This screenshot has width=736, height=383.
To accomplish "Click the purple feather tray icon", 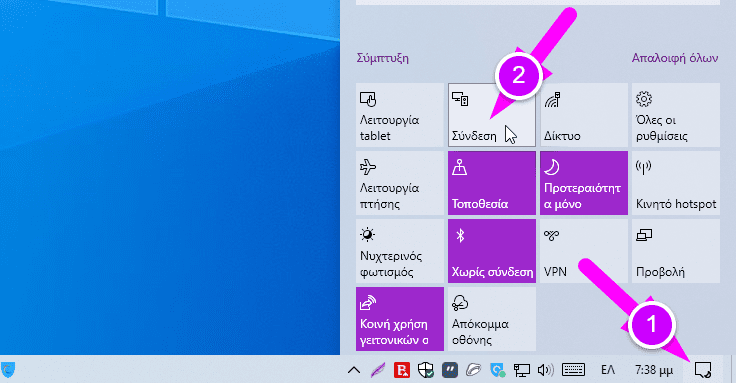I will tap(377, 370).
